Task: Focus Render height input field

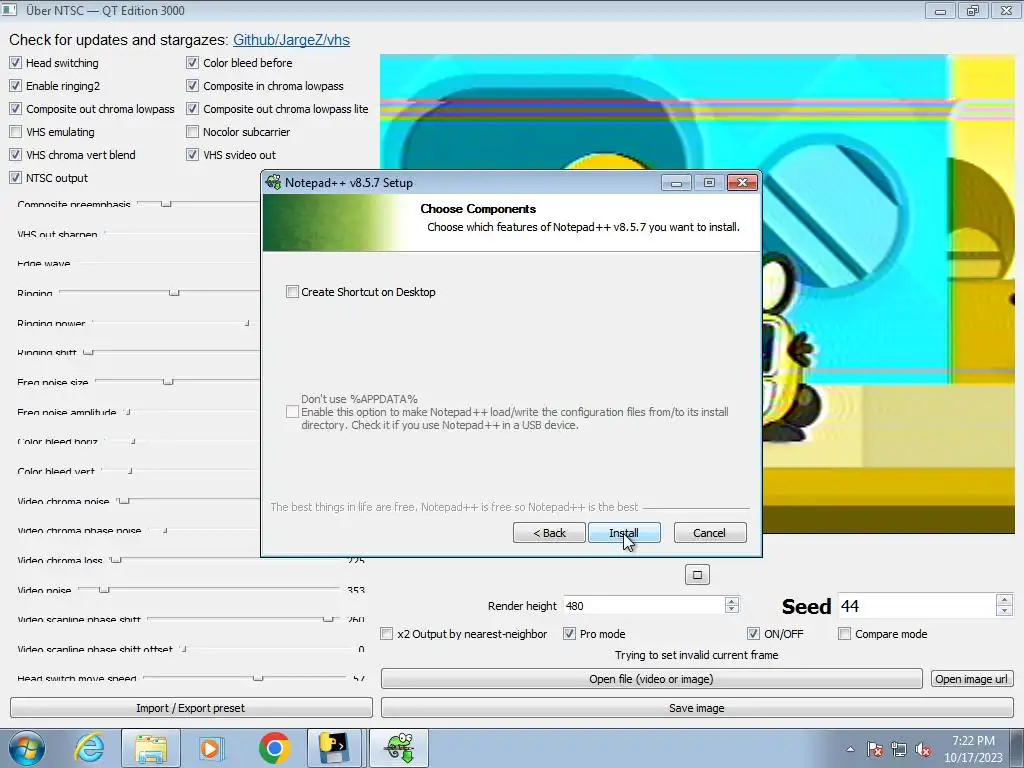Action: click(x=644, y=606)
